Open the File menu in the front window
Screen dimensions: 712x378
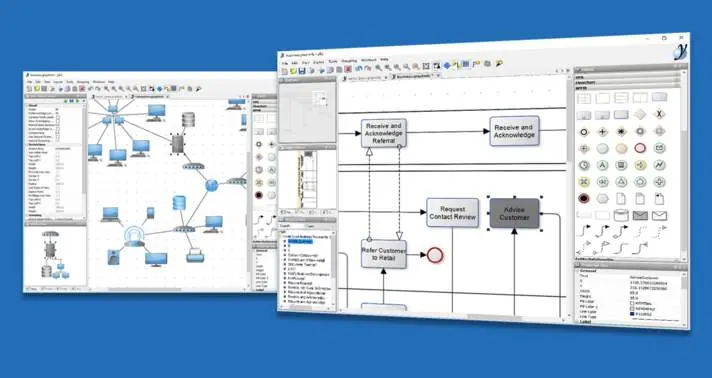tap(285, 63)
